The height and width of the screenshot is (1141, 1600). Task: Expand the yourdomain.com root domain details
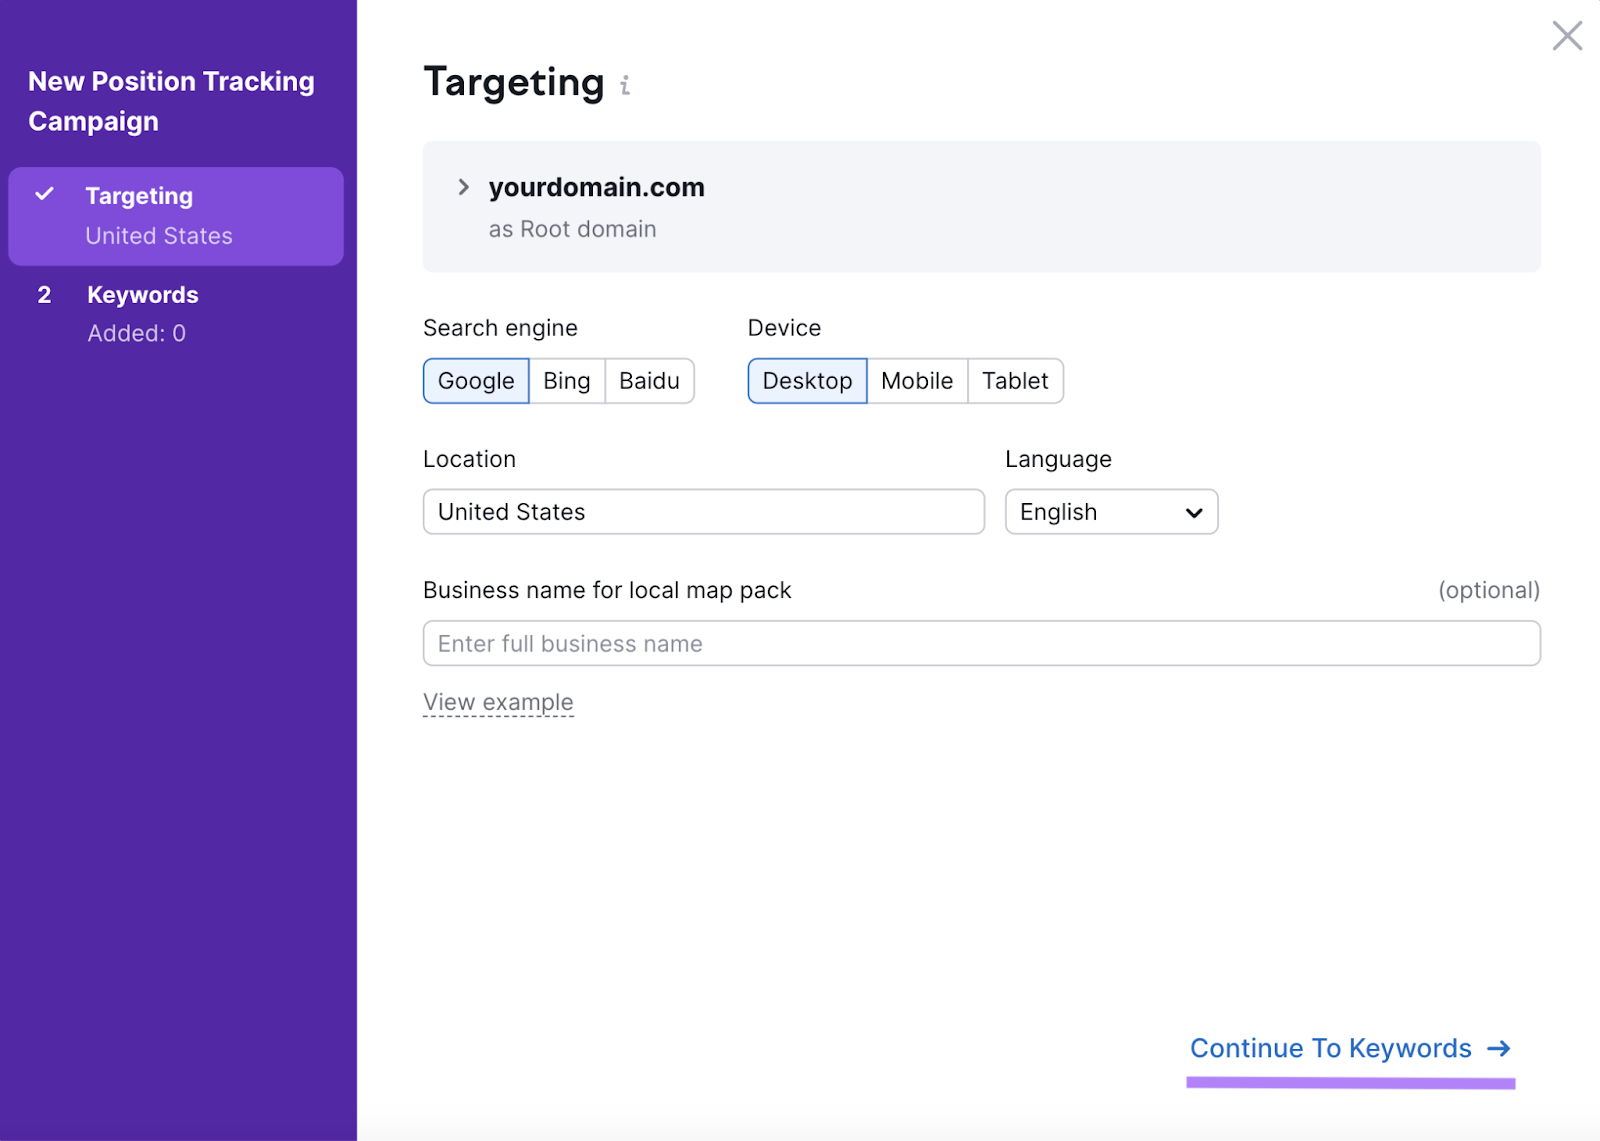(x=463, y=187)
